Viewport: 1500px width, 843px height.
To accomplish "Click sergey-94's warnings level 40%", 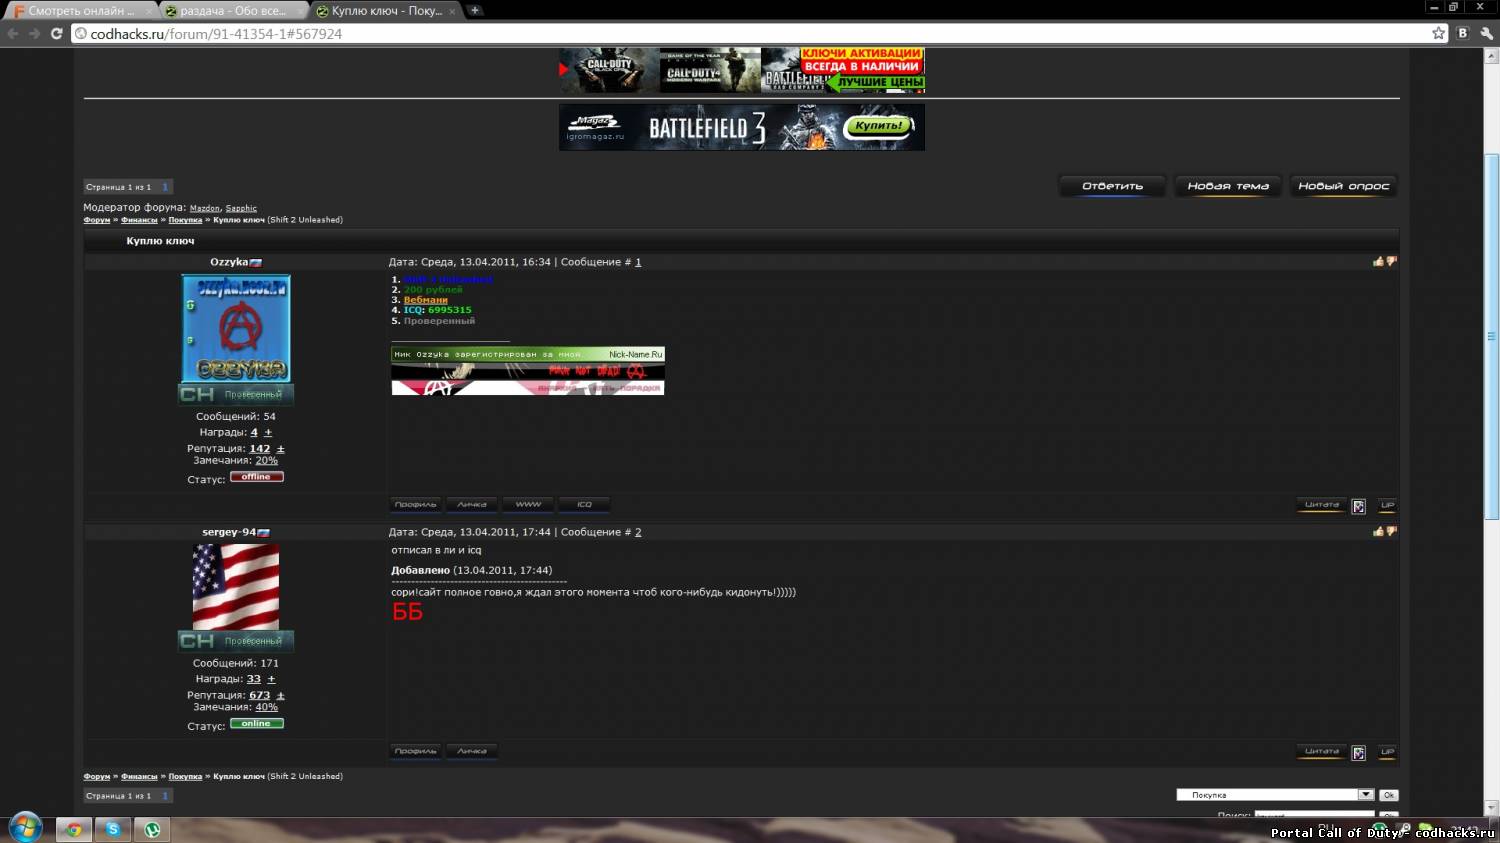I will pos(266,707).
